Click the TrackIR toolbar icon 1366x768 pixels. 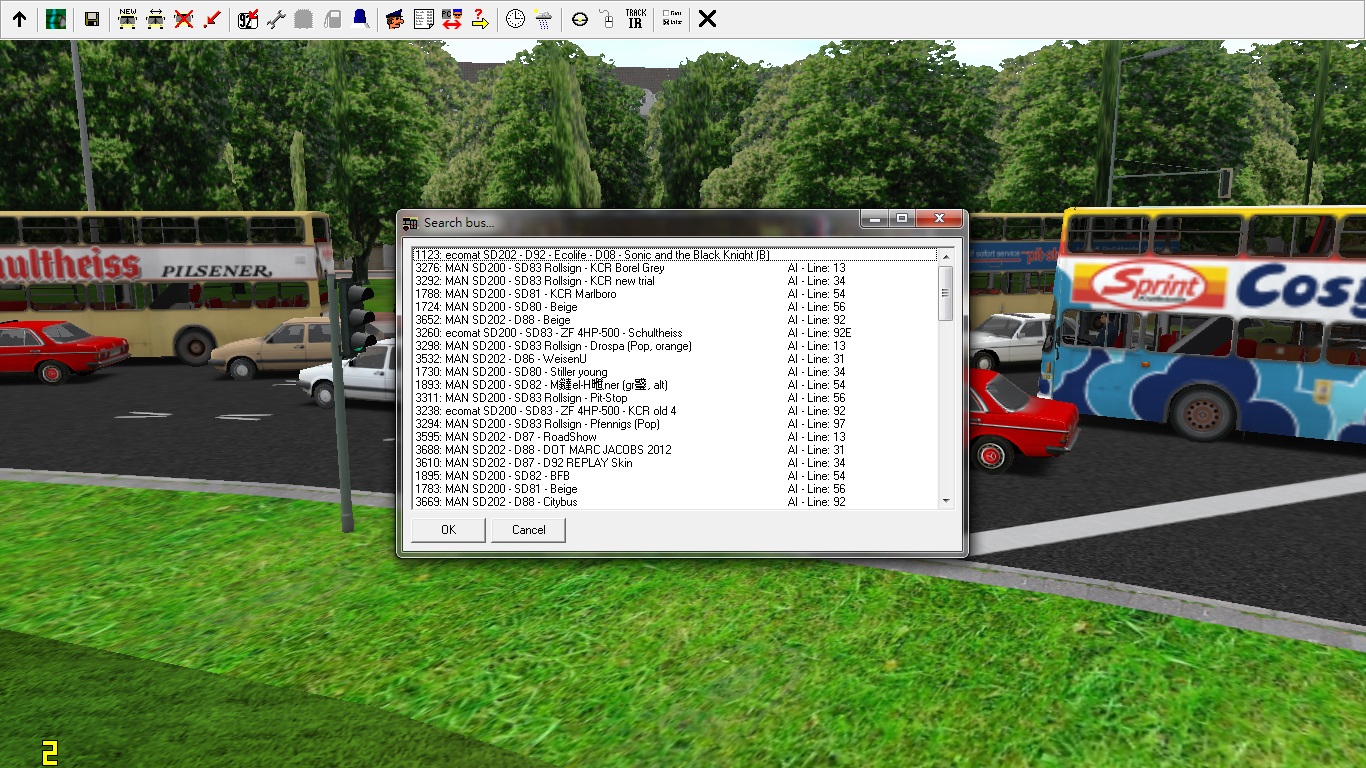(x=635, y=19)
